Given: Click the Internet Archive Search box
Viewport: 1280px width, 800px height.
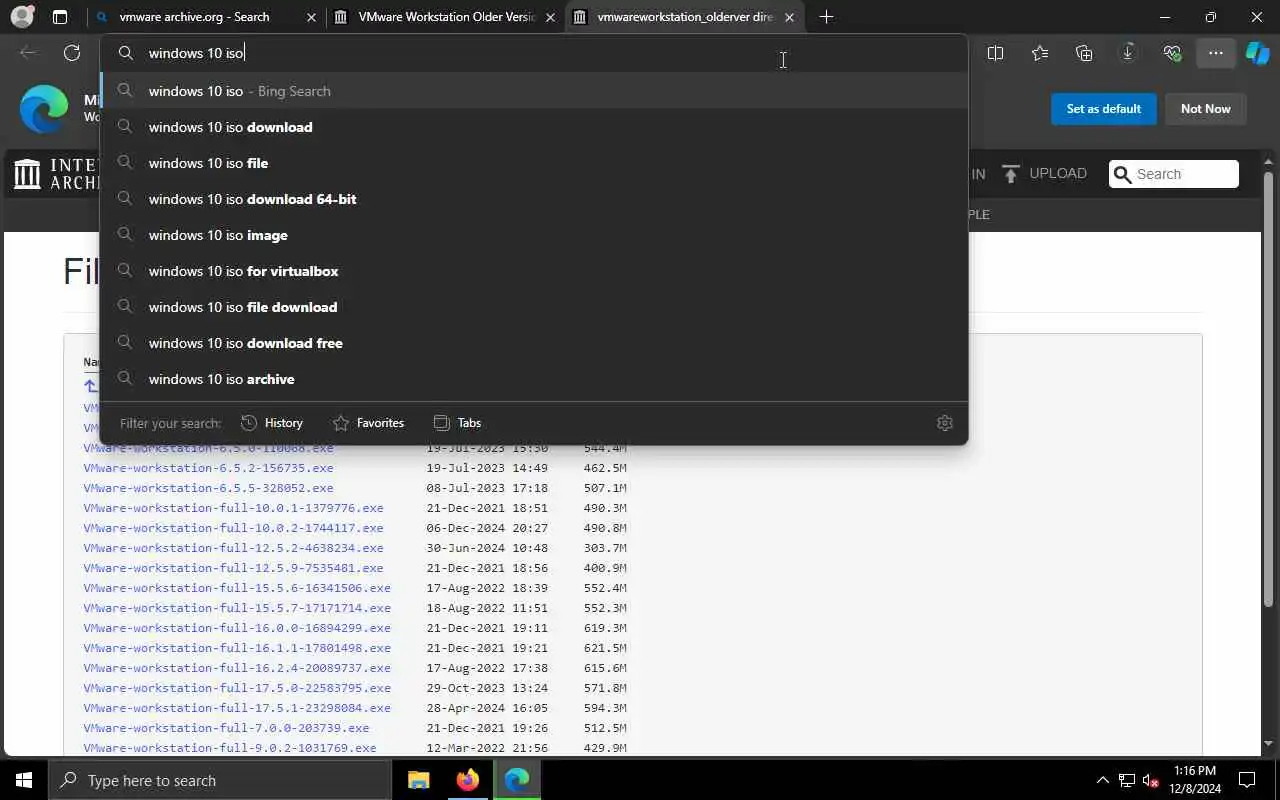Looking at the screenshot, I should [1174, 174].
